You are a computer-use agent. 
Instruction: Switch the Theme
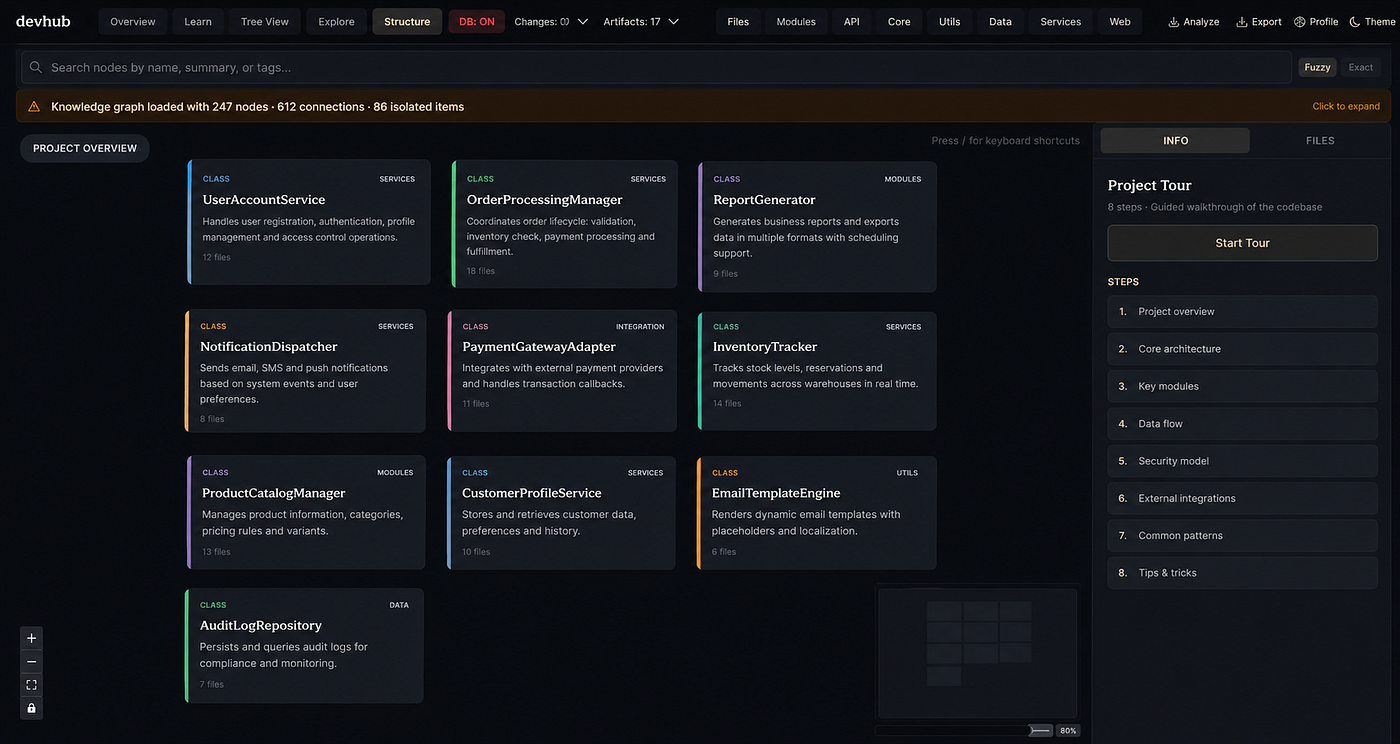1371,21
